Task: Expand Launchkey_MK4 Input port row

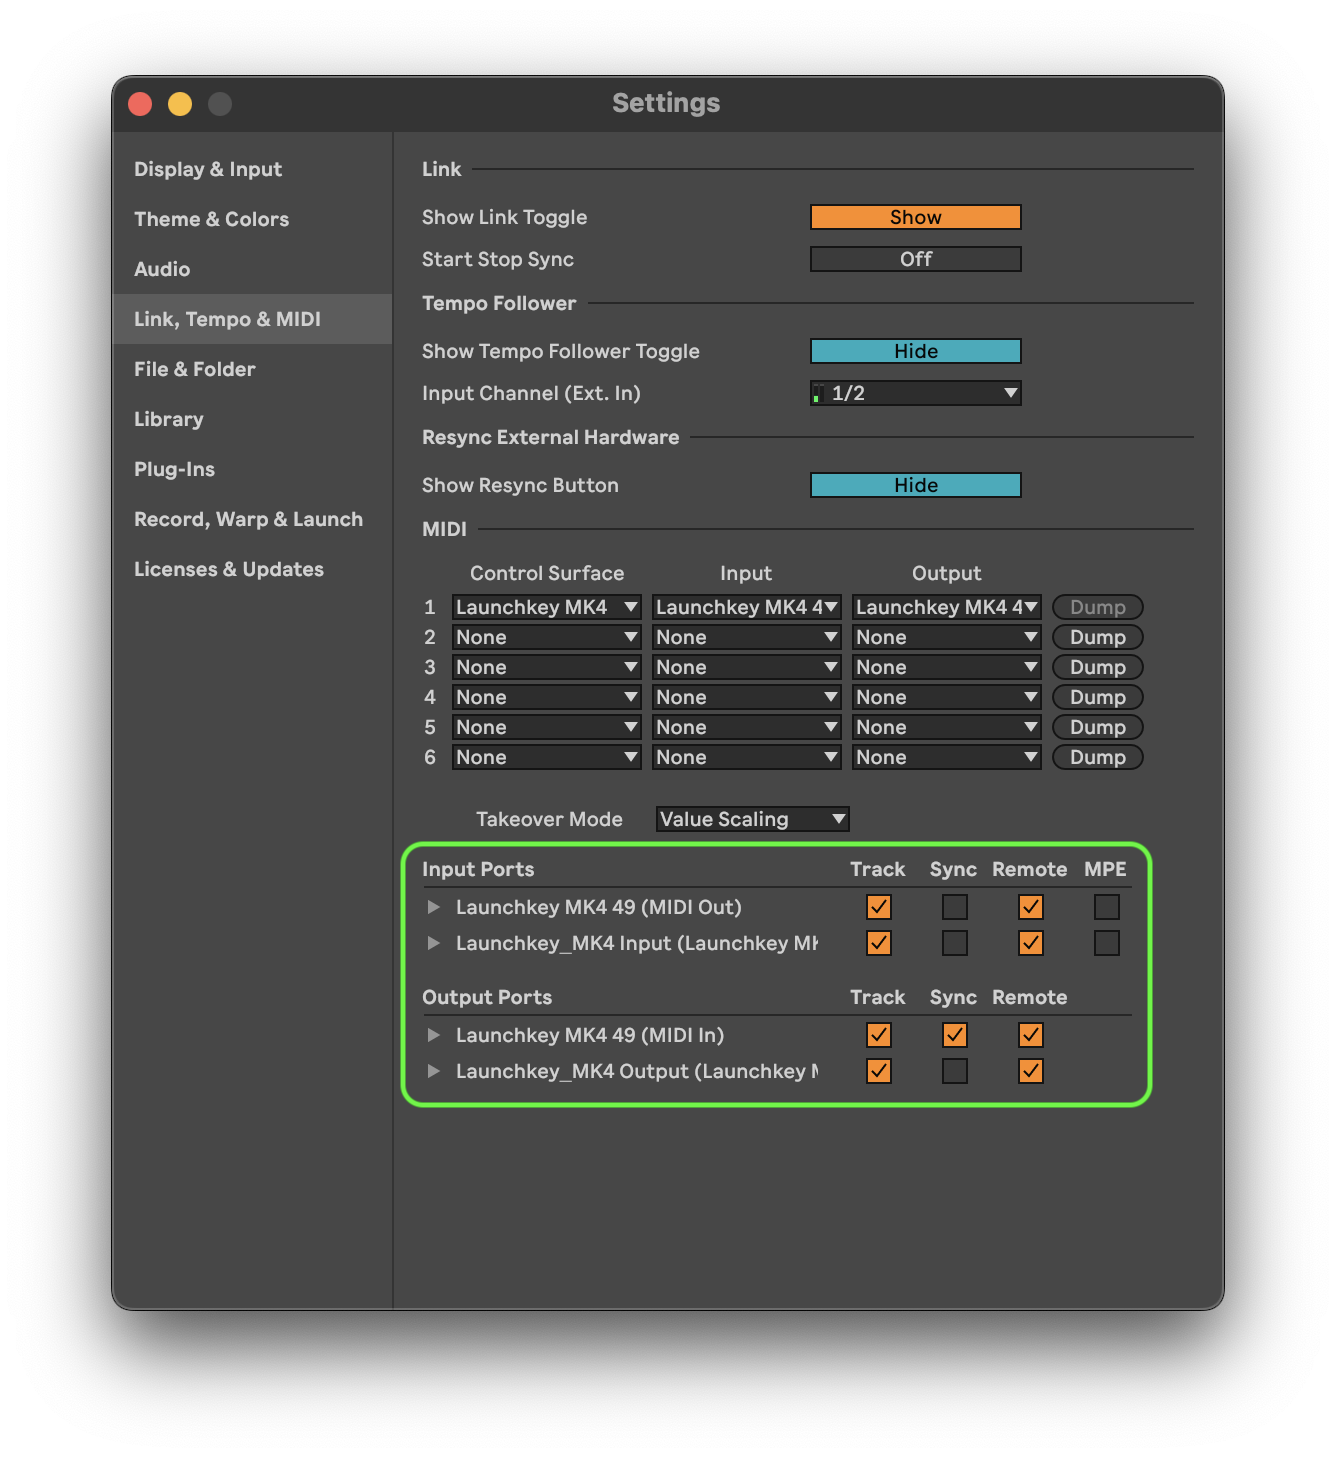Action: pyautogui.click(x=433, y=943)
